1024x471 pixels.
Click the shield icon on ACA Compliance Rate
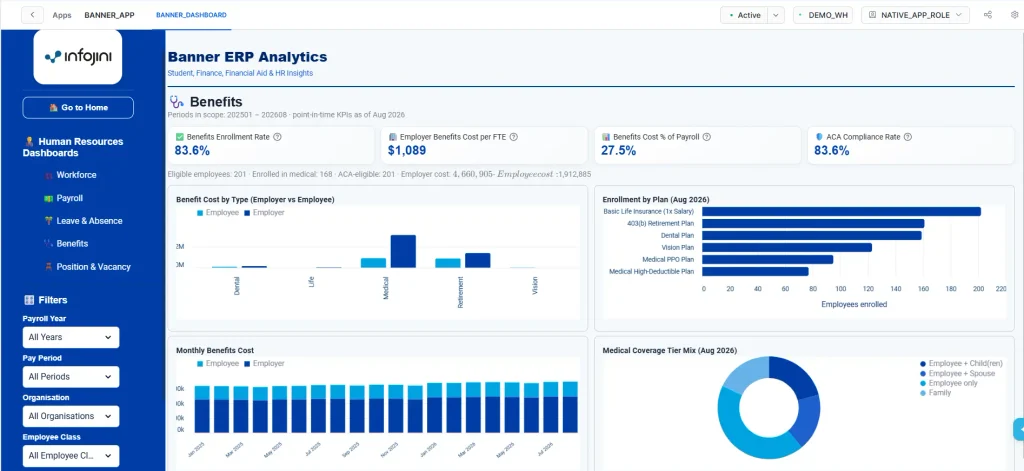click(819, 137)
